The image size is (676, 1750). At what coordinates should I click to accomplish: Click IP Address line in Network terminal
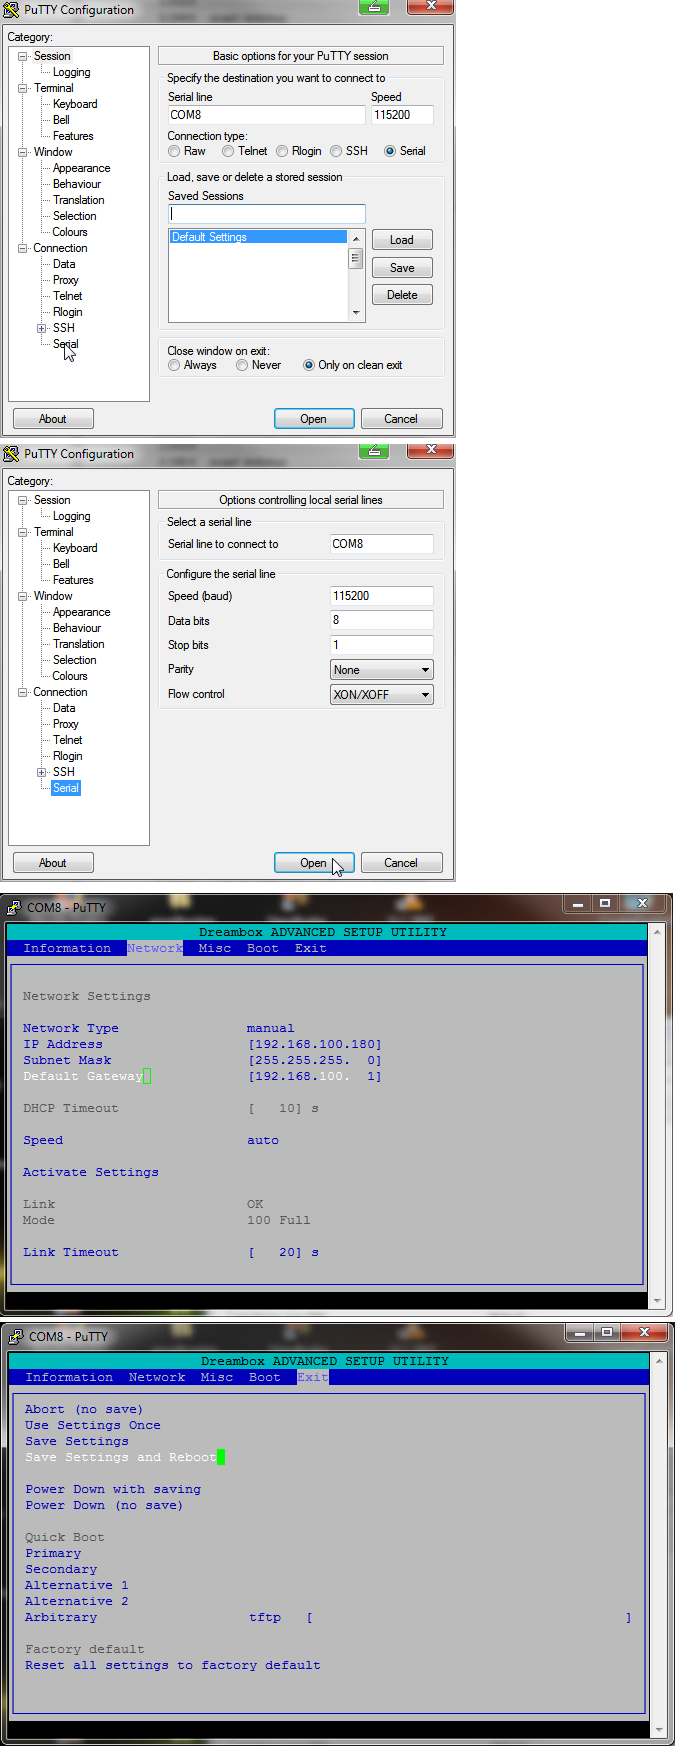202,1044
